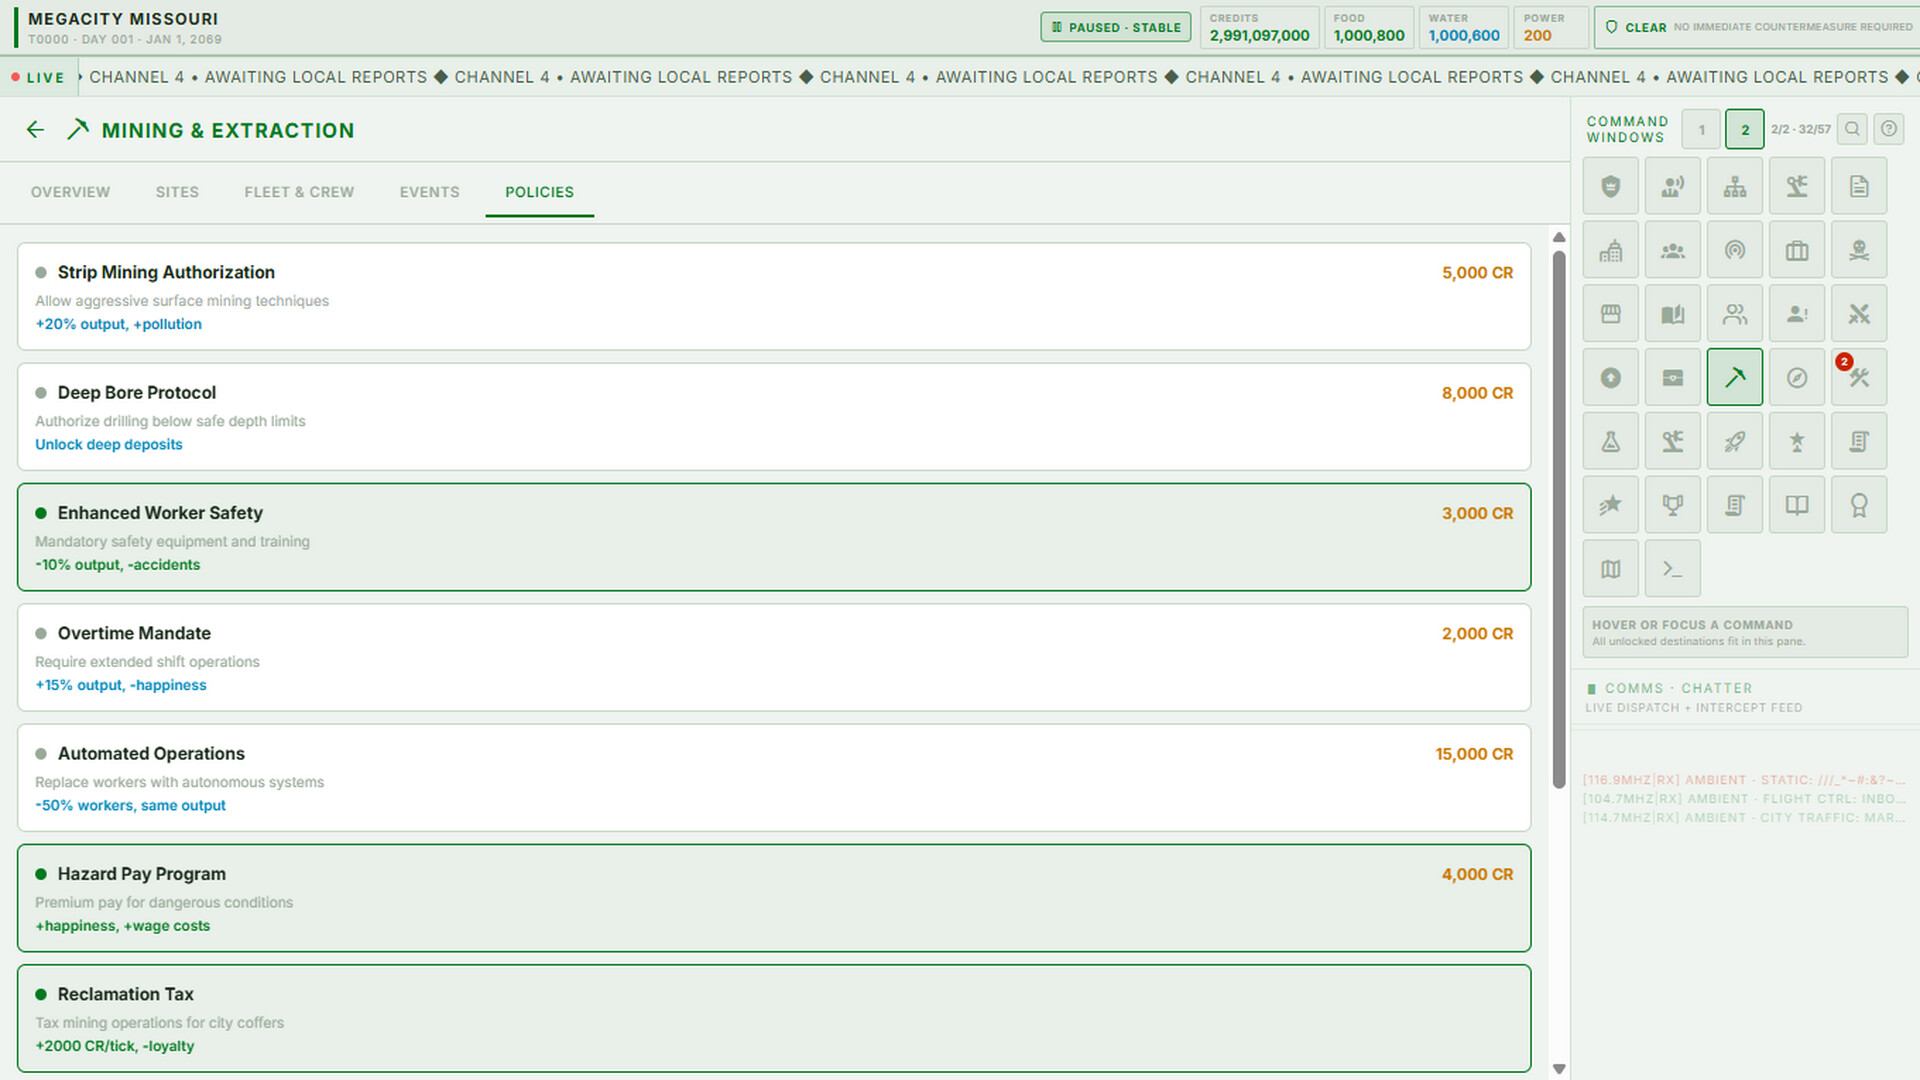Open the rocket command icon
The width and height of the screenshot is (1920, 1080).
click(1734, 441)
